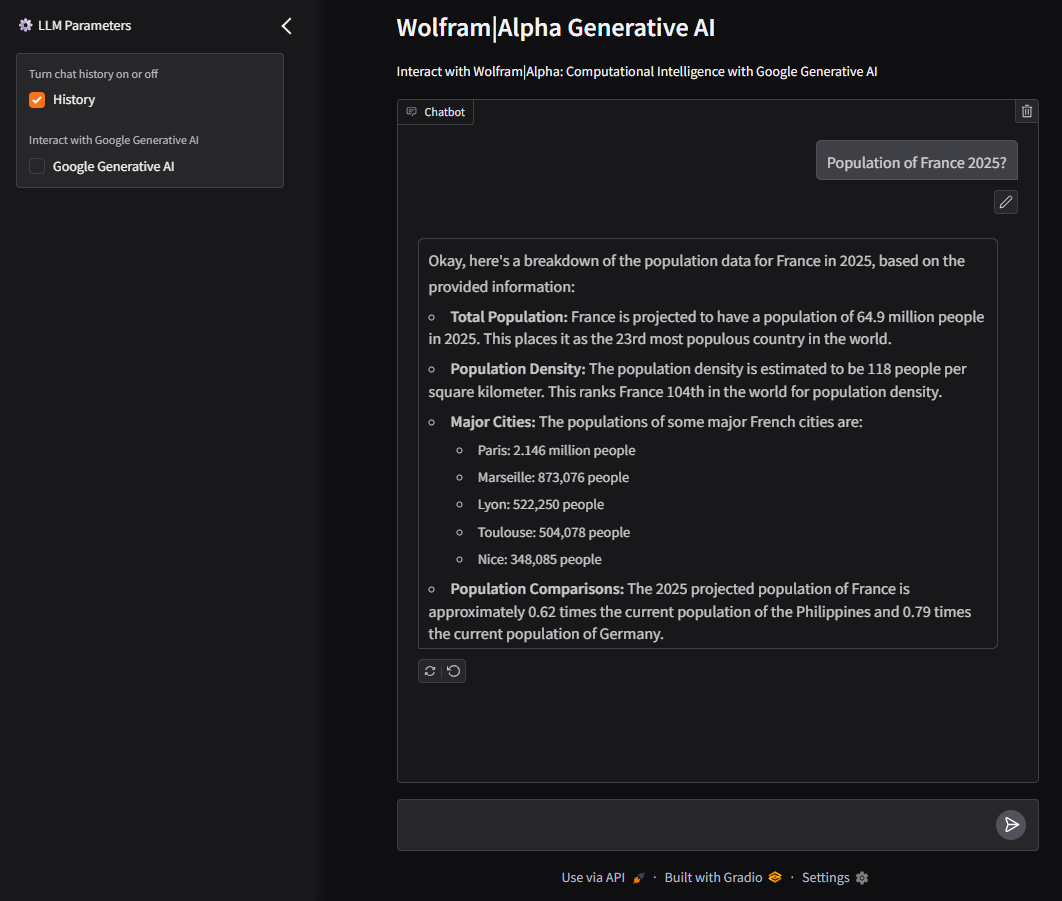Click the retry icon below the response
This screenshot has height=901, width=1062.
click(x=430, y=671)
